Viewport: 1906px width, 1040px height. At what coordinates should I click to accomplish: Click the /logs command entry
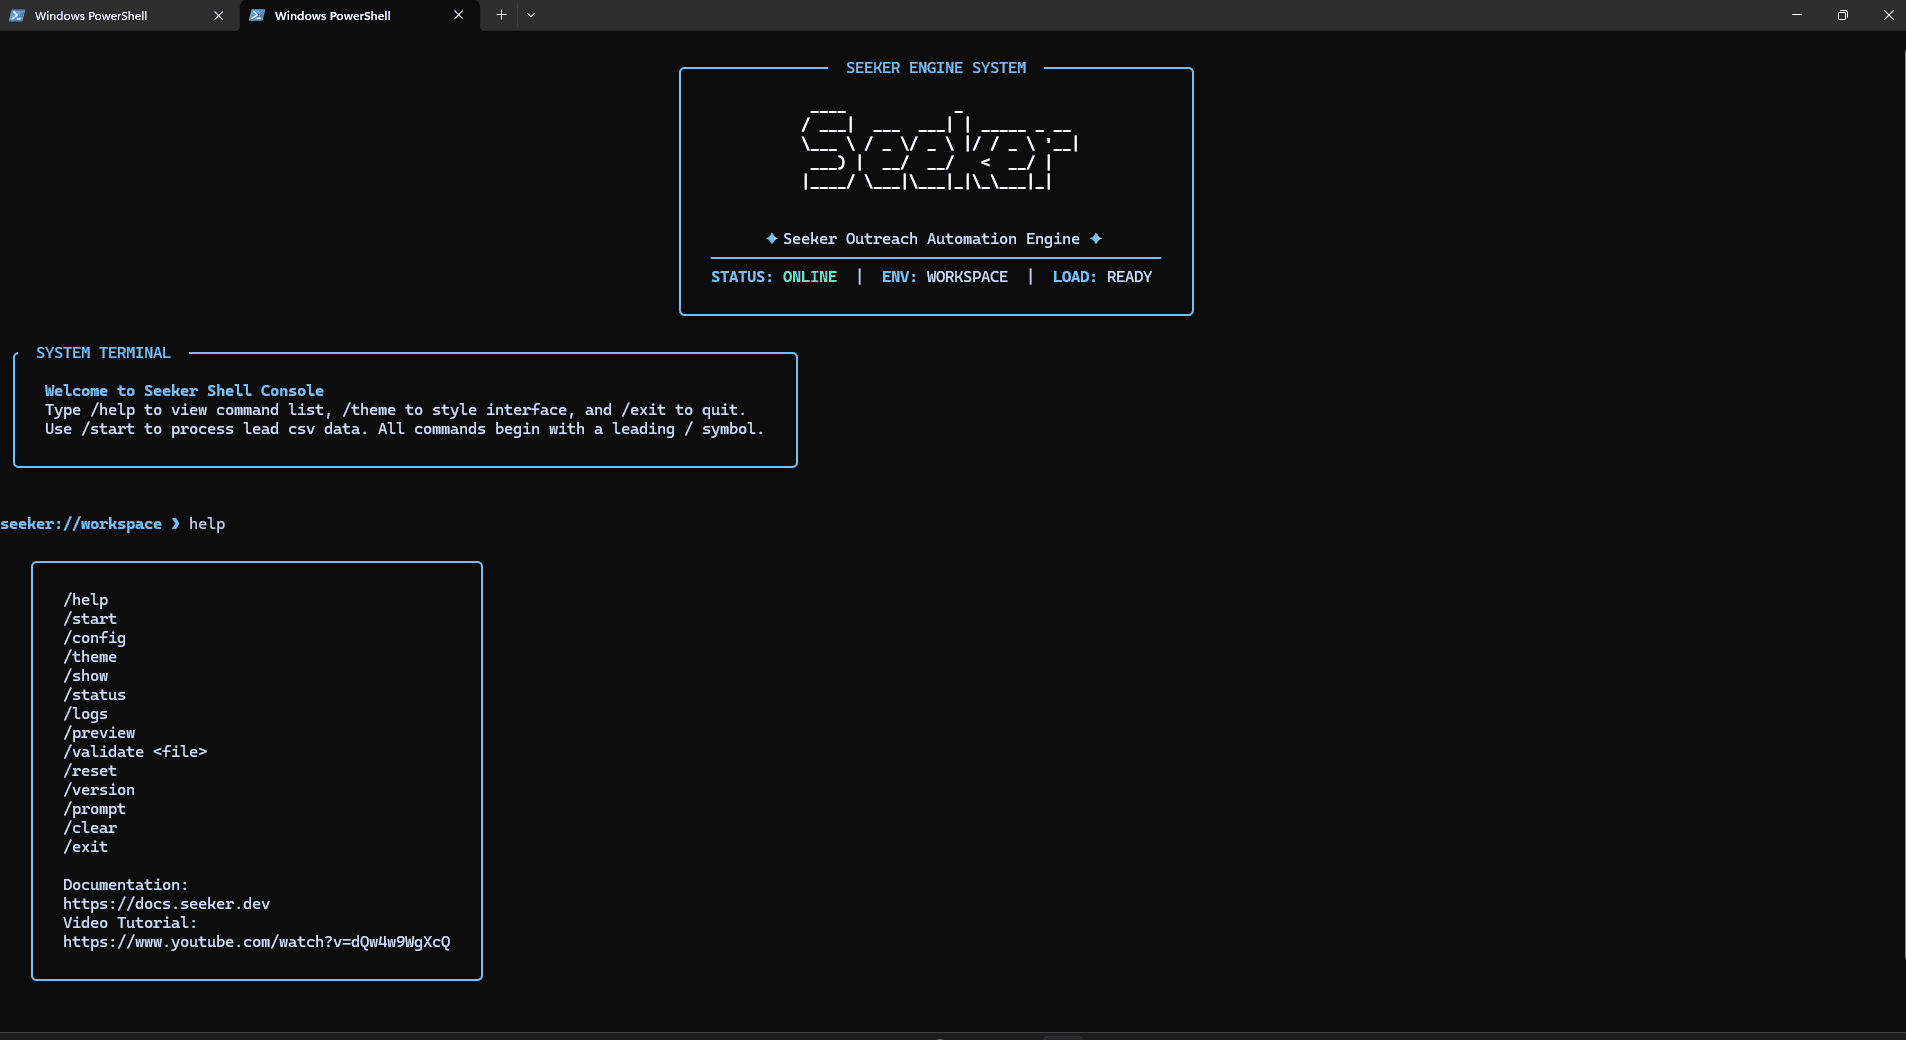(x=86, y=714)
